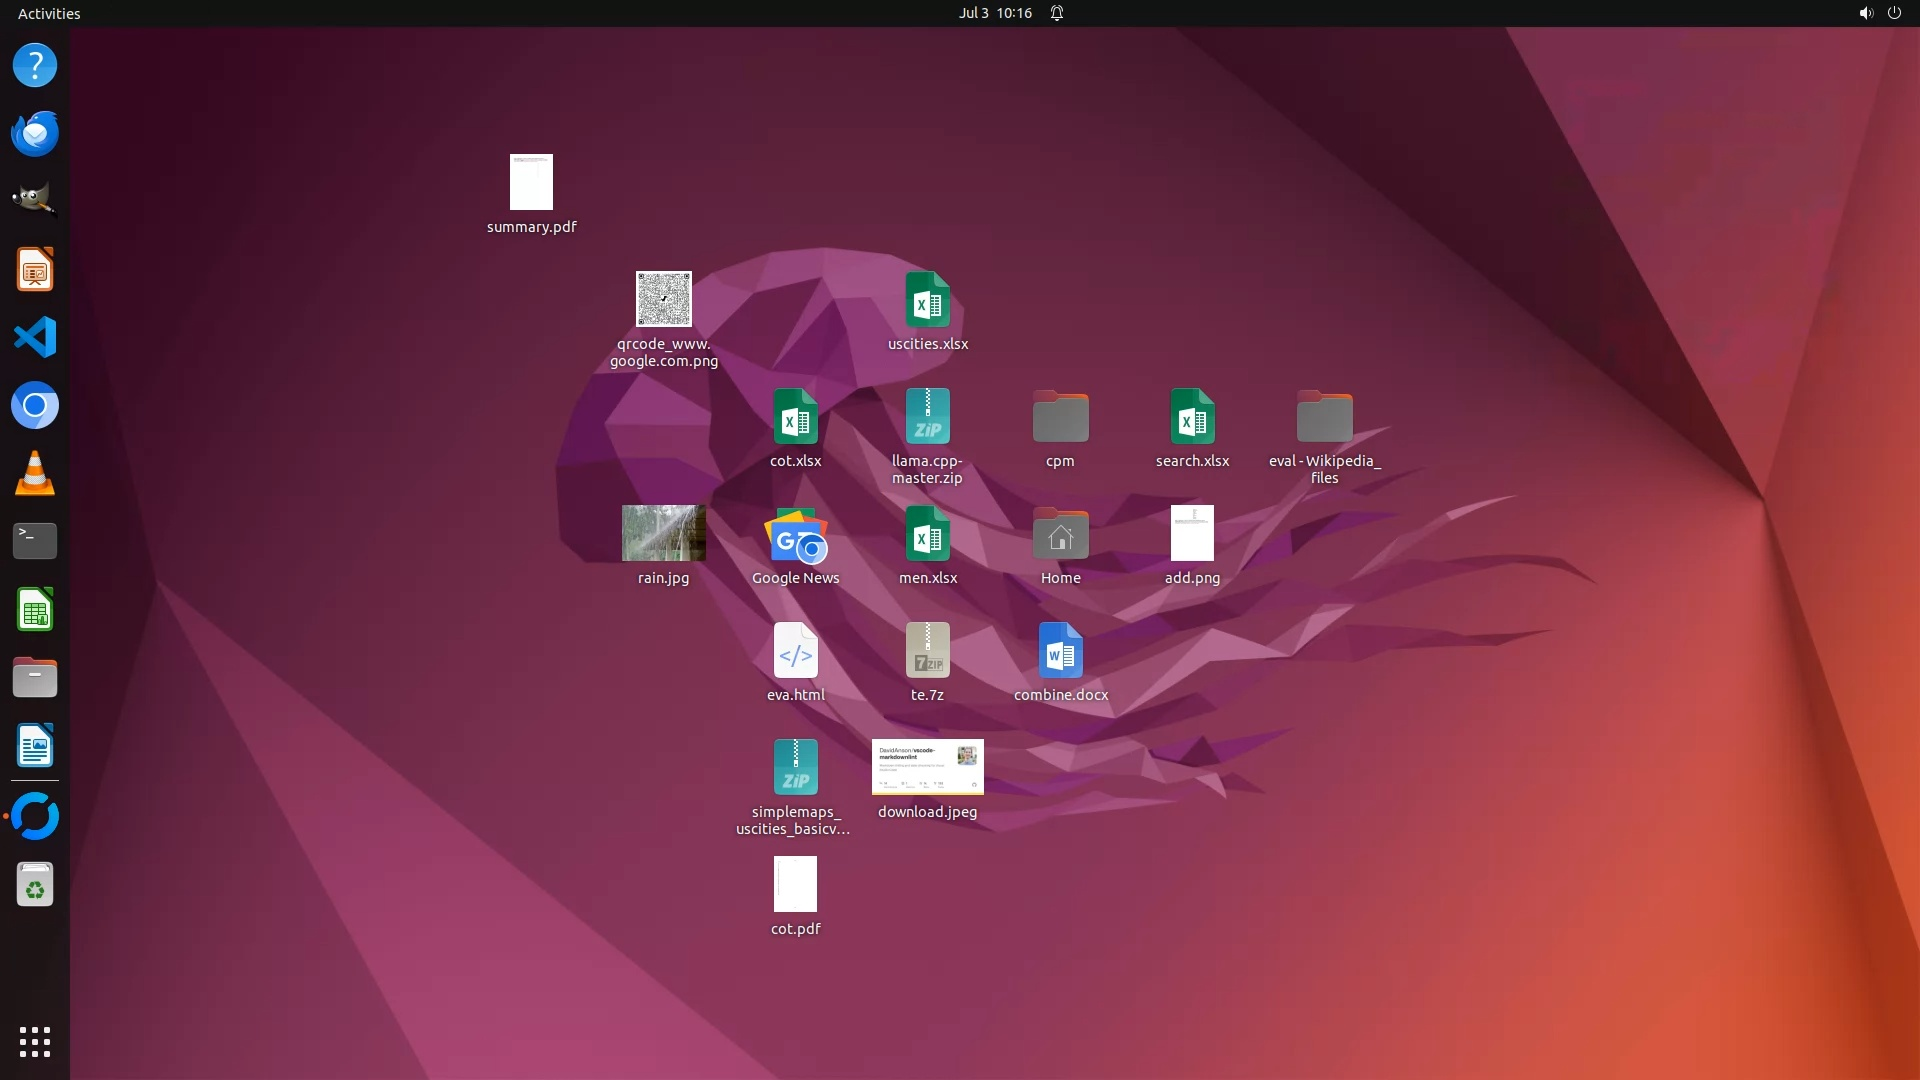Open the power icon system menu
This screenshot has width=1920, height=1080.
1894,13
